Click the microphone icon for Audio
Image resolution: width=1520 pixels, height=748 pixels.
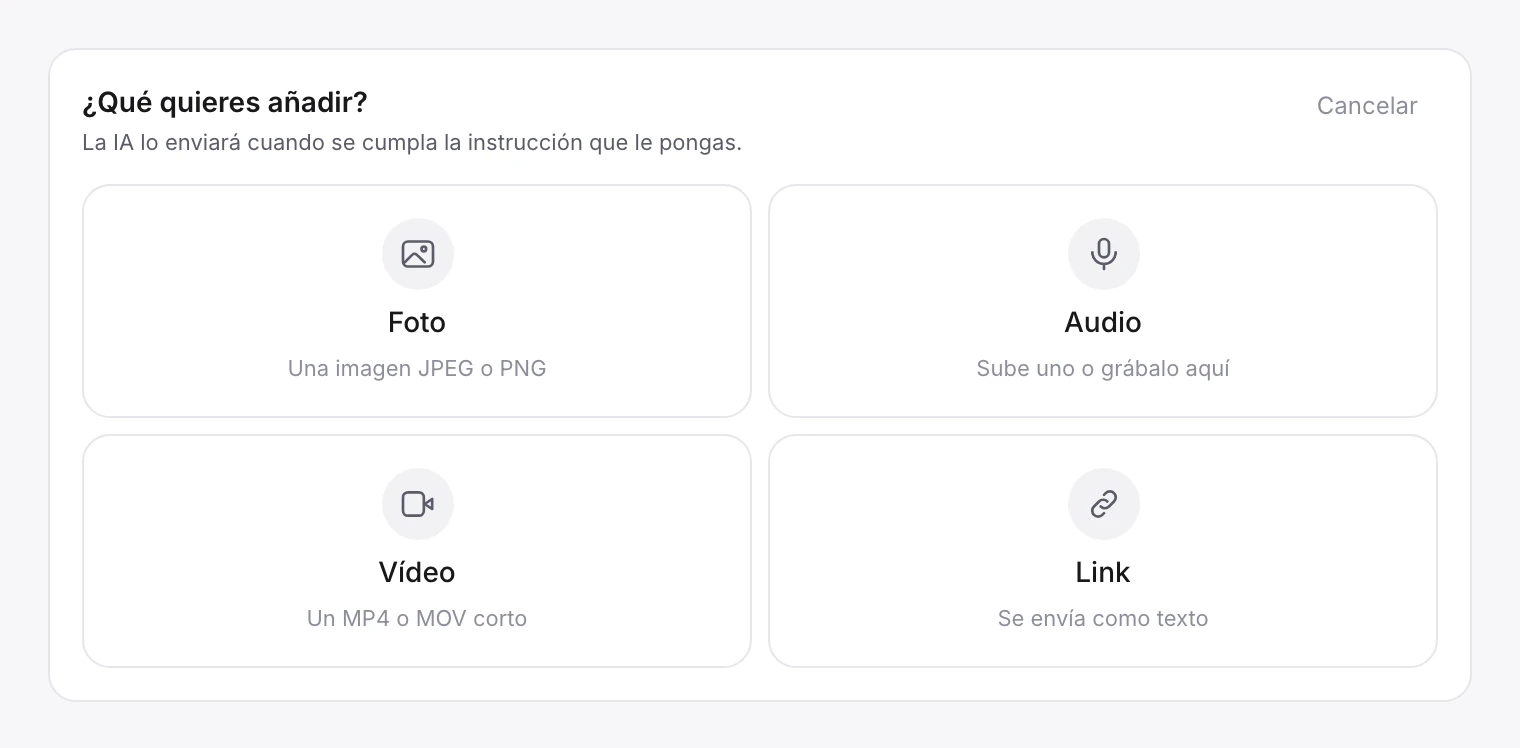1104,254
